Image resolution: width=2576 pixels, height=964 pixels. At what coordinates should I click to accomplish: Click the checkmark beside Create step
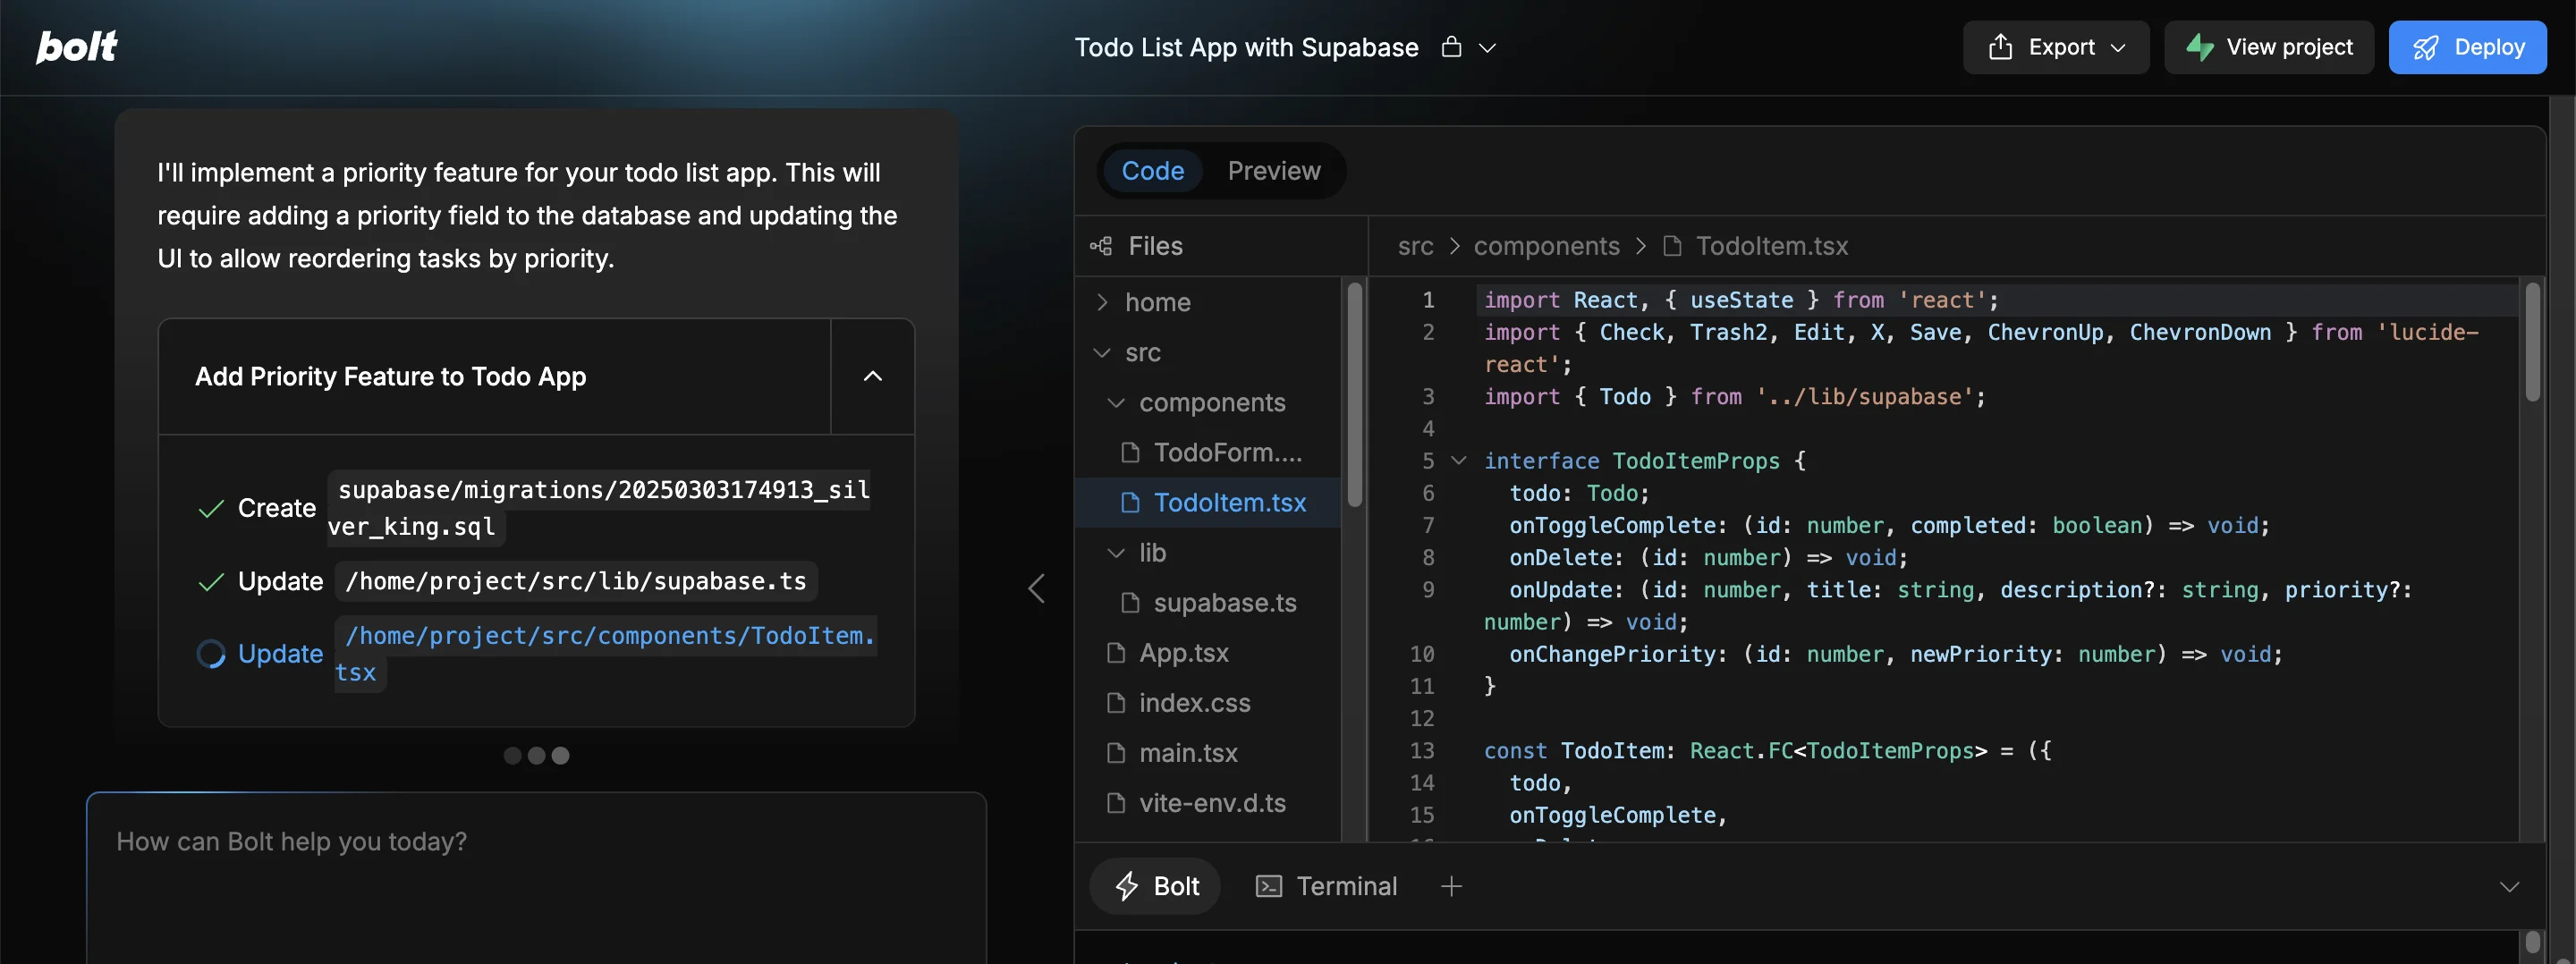(211, 508)
